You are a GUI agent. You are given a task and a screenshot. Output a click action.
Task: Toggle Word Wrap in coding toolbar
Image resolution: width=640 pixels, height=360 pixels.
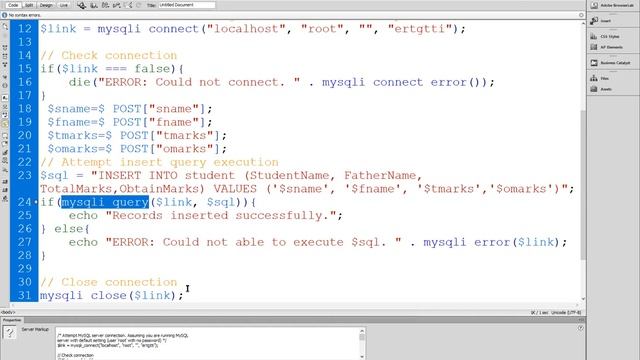click(5, 115)
